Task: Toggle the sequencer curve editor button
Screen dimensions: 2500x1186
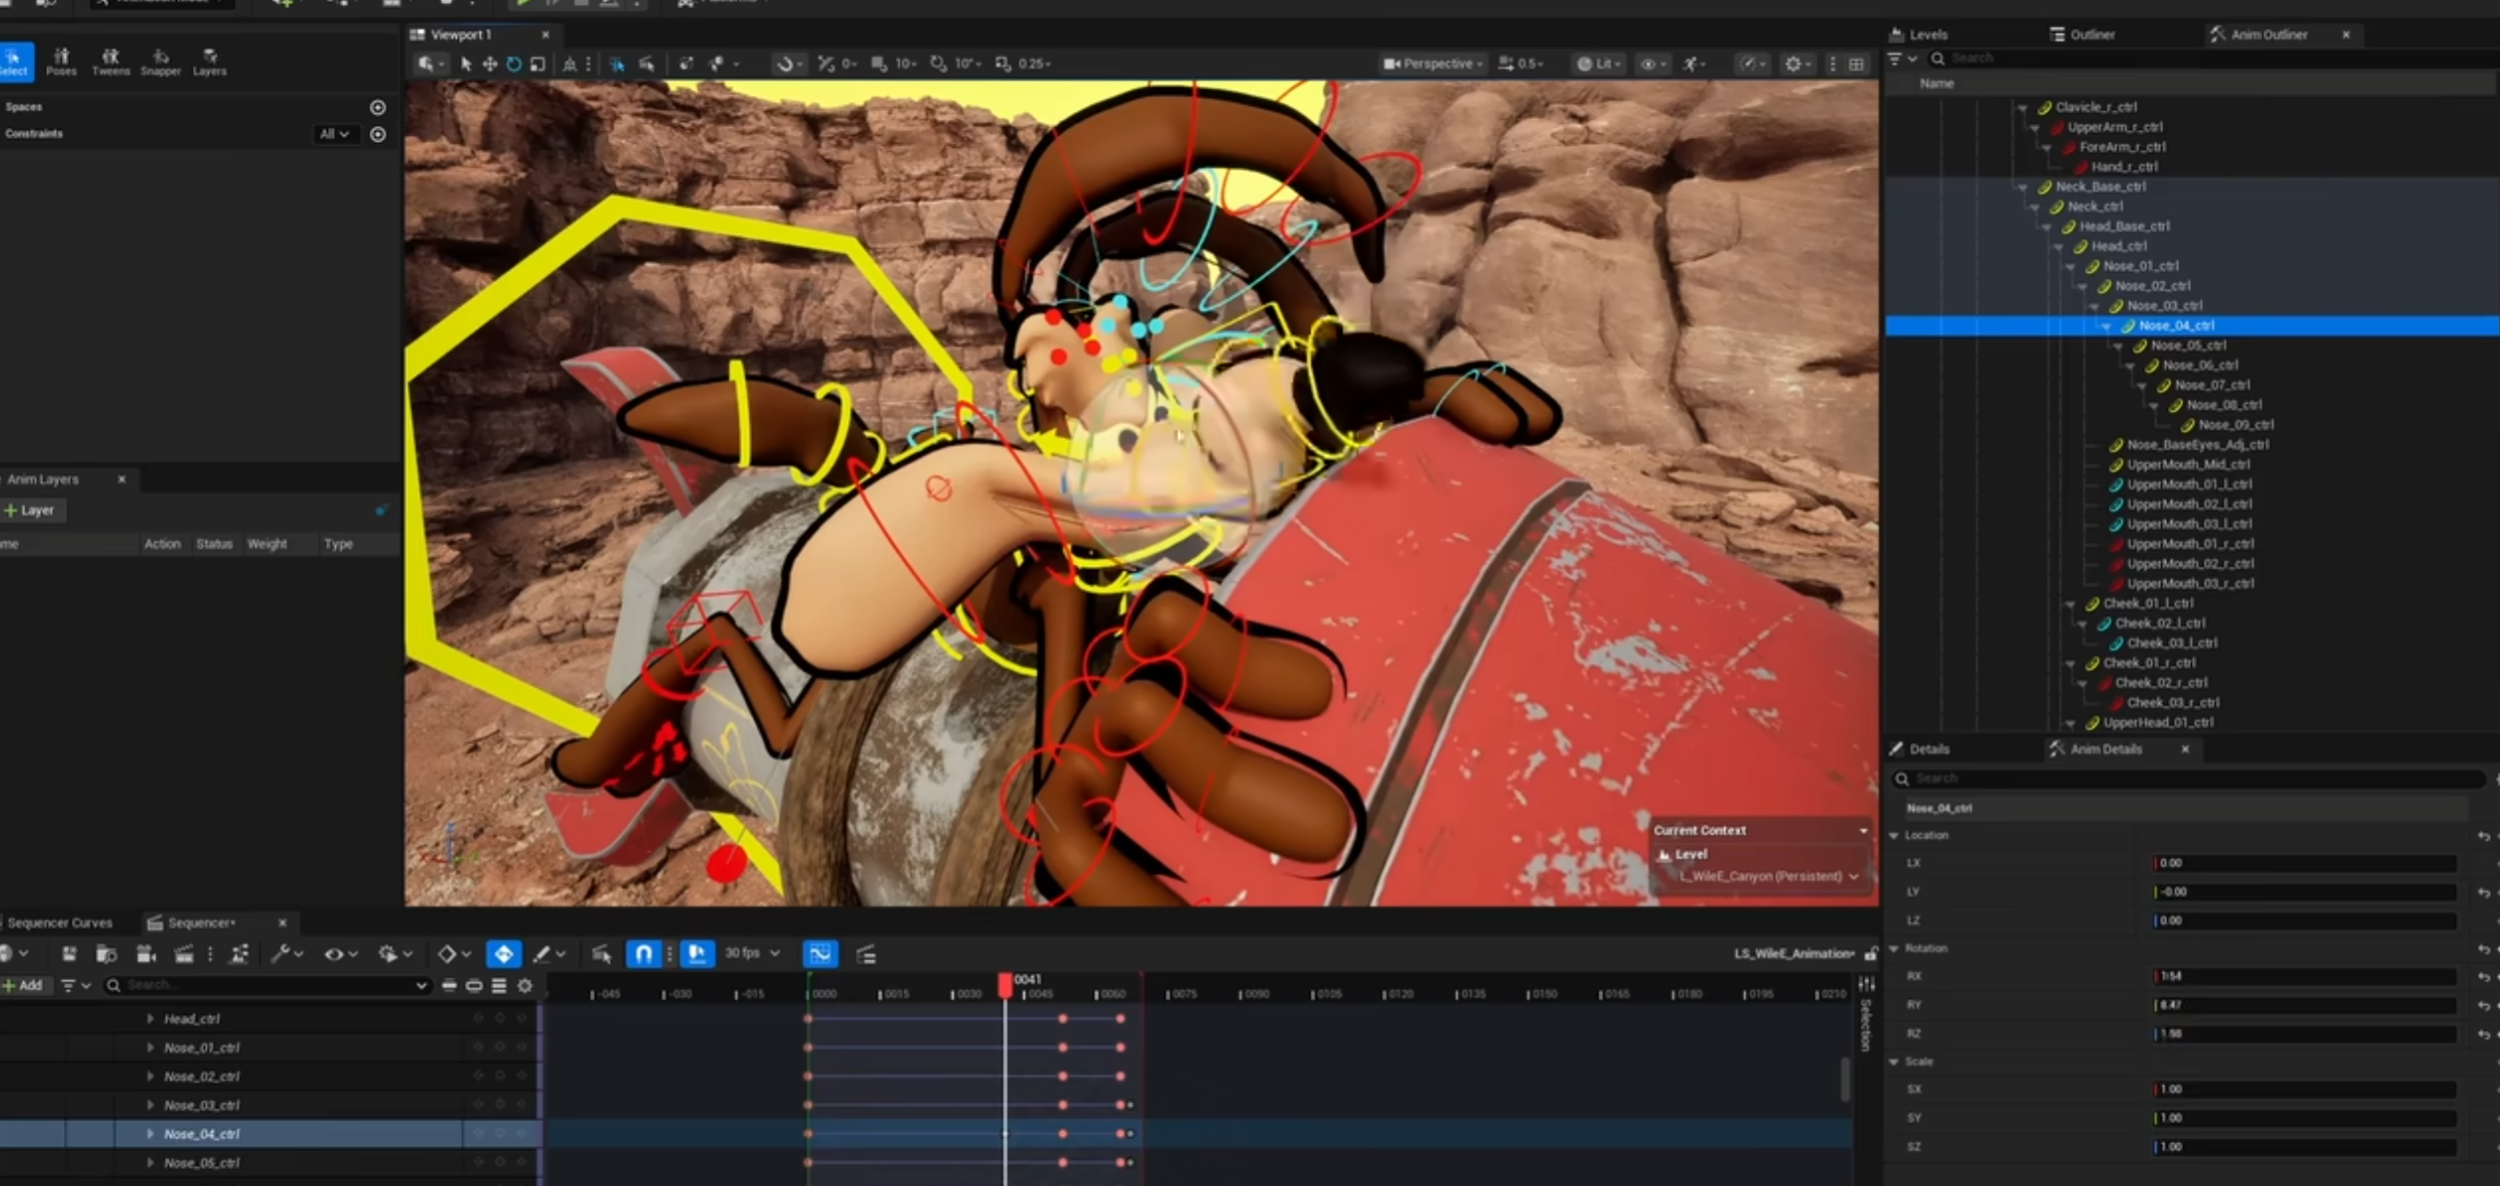Action: point(820,954)
